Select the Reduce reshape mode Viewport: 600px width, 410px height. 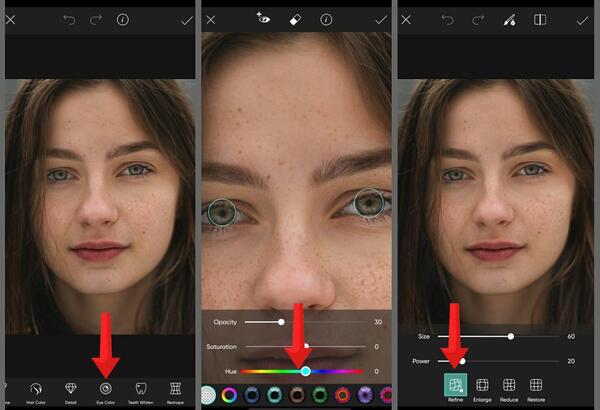(x=509, y=390)
